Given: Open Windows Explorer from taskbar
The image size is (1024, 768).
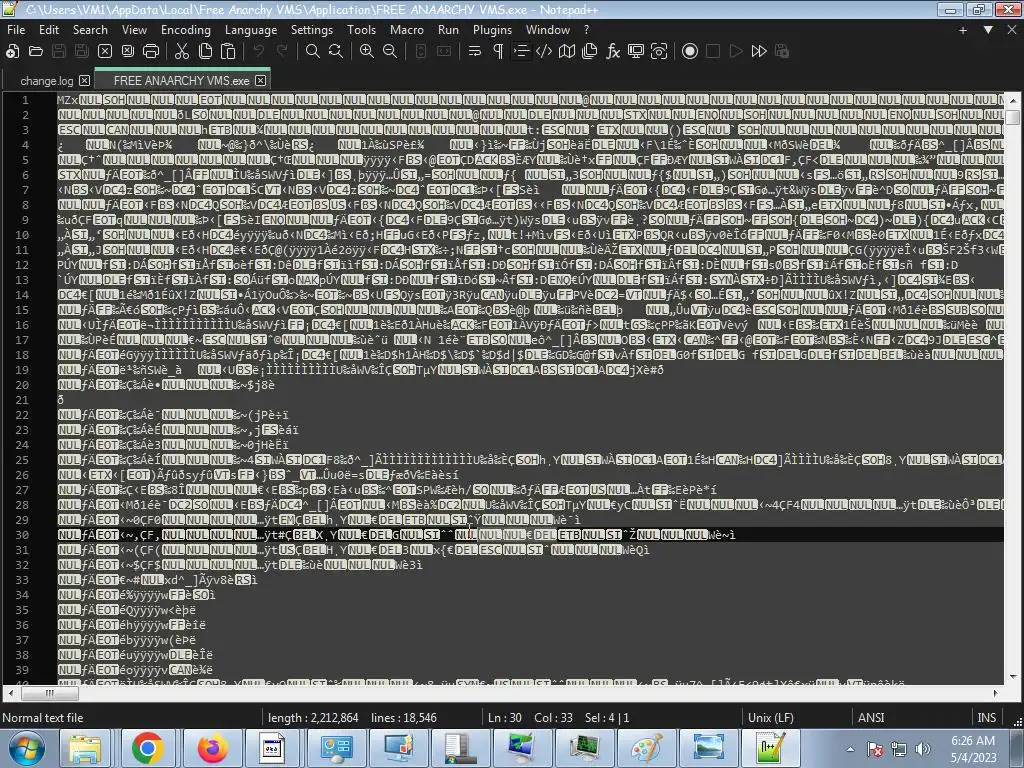Looking at the screenshot, I should (x=86, y=748).
